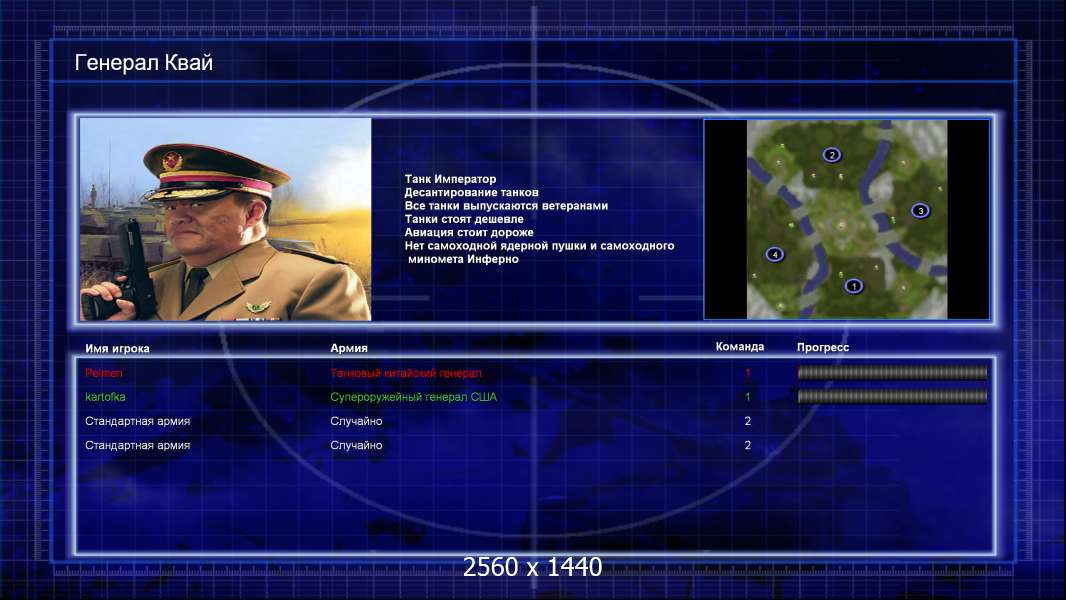Click 'Десантирование танков' description line
This screenshot has height=600, width=1066.
[471, 192]
